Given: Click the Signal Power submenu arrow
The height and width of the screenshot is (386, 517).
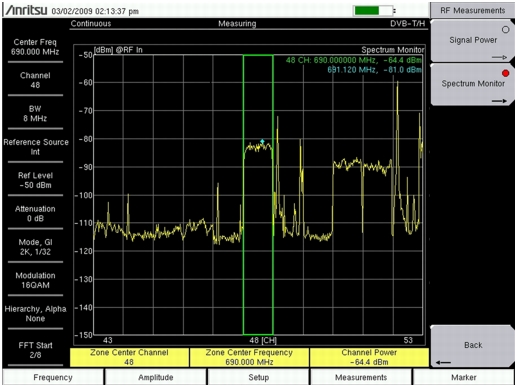Looking at the screenshot, I should pyautogui.click(x=499, y=57).
